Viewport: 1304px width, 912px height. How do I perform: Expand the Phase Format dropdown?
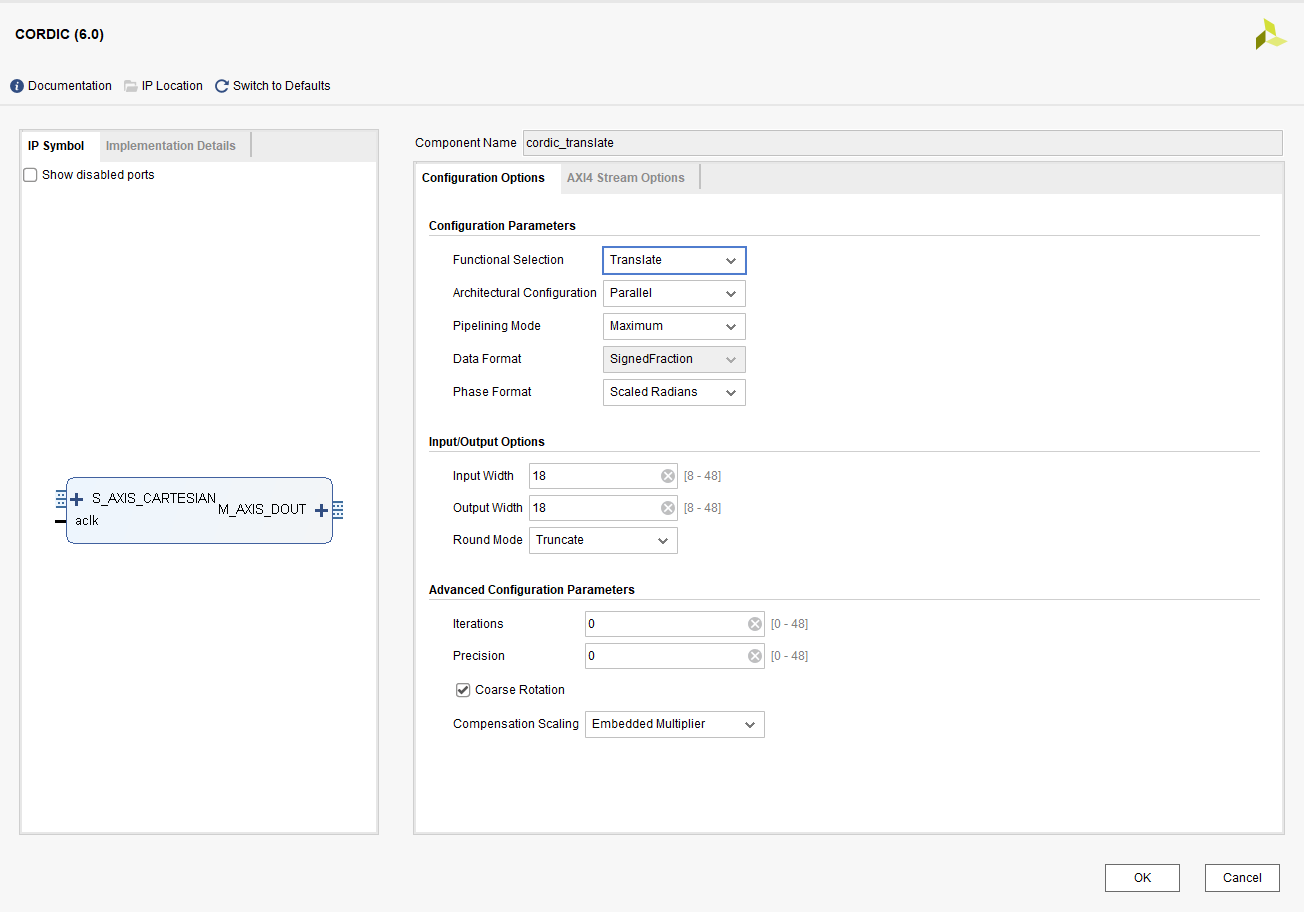(674, 392)
